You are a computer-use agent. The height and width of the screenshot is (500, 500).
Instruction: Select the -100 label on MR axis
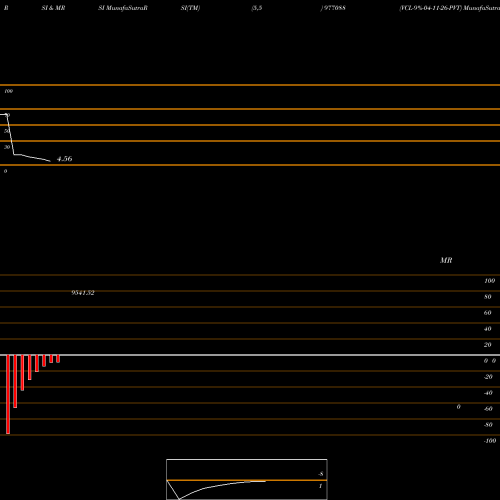[490, 441]
